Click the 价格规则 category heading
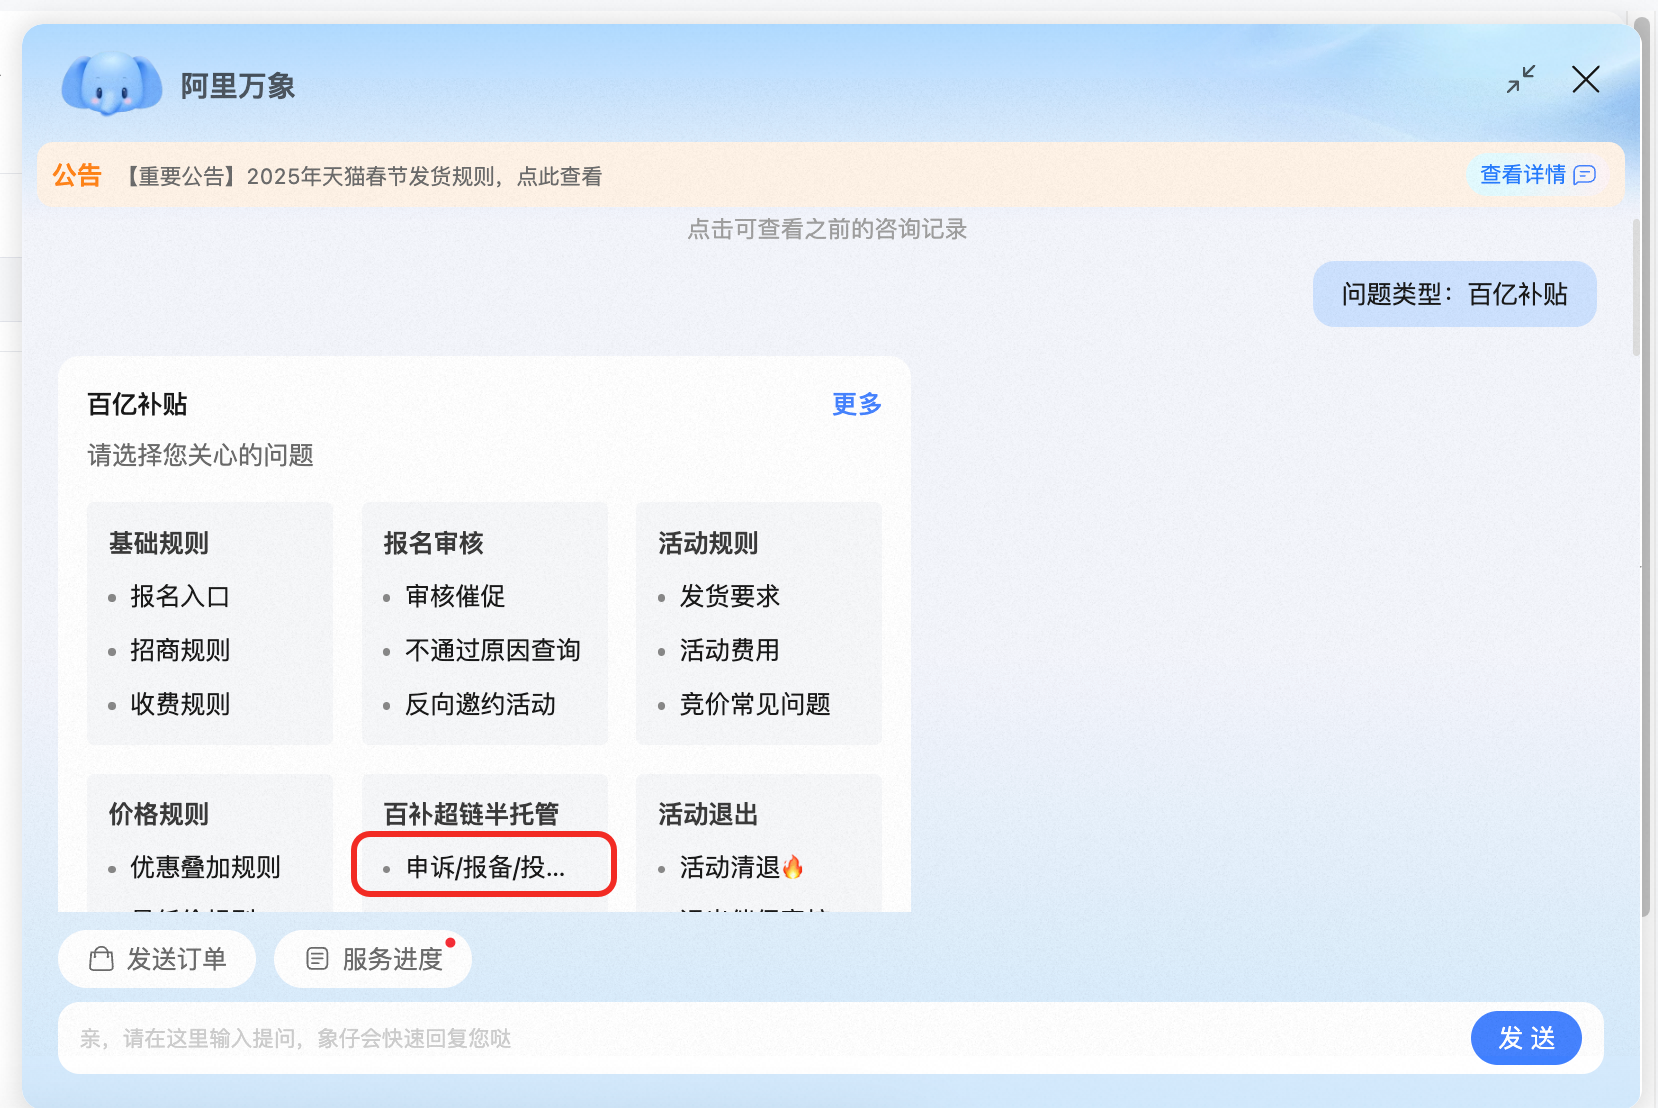The image size is (1658, 1108). pyautogui.click(x=159, y=814)
